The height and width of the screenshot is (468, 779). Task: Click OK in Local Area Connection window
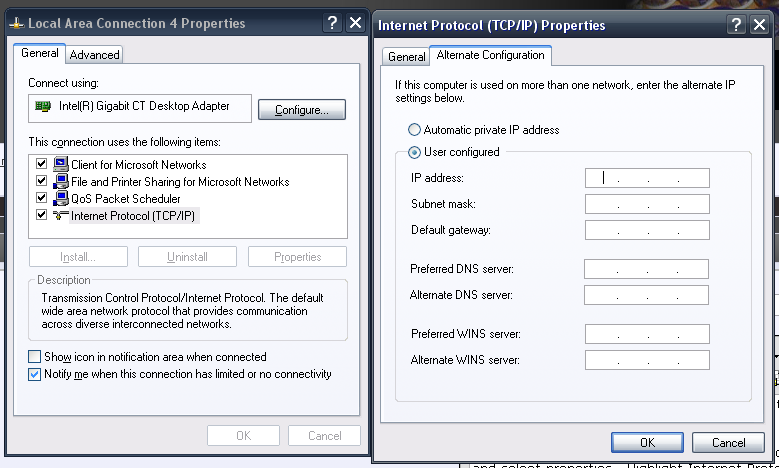tap(243, 436)
